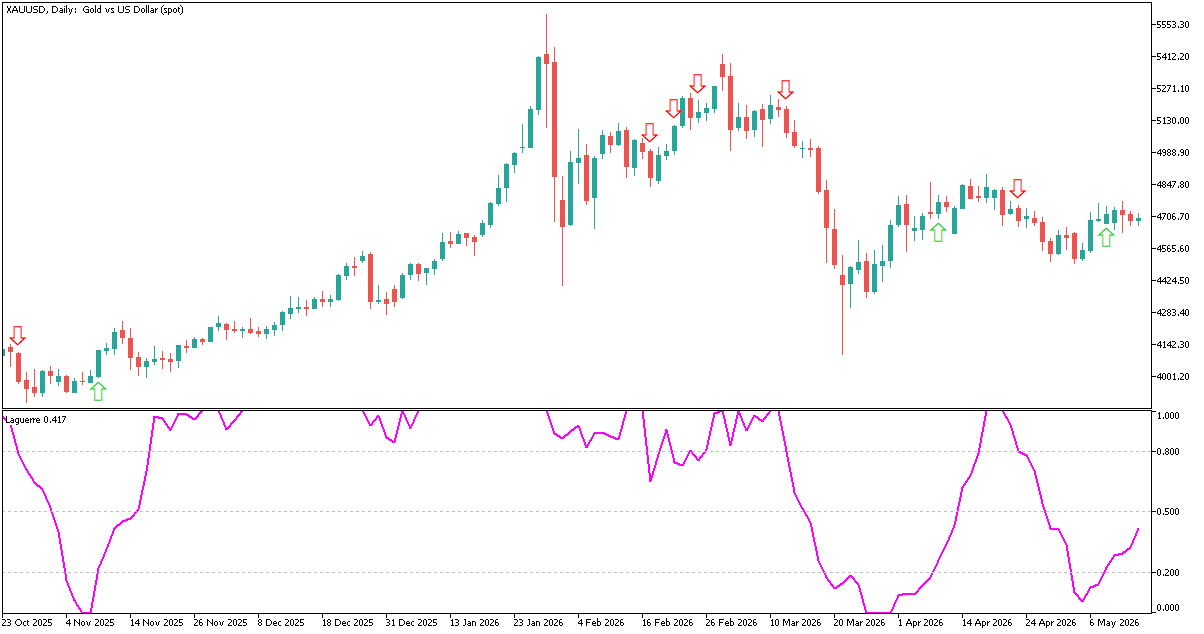The image size is (1204, 634).
Task: Click the 31 Dec 2025 date label
Action: [413, 622]
